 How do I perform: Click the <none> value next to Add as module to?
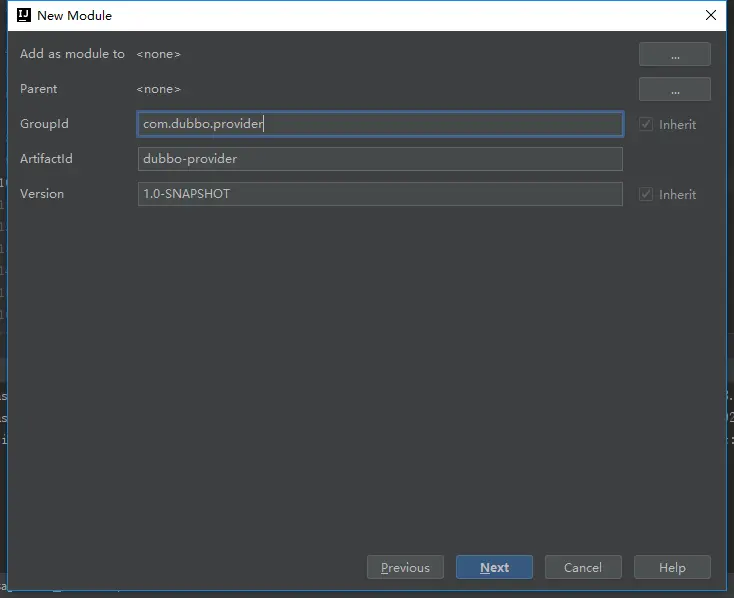159,54
